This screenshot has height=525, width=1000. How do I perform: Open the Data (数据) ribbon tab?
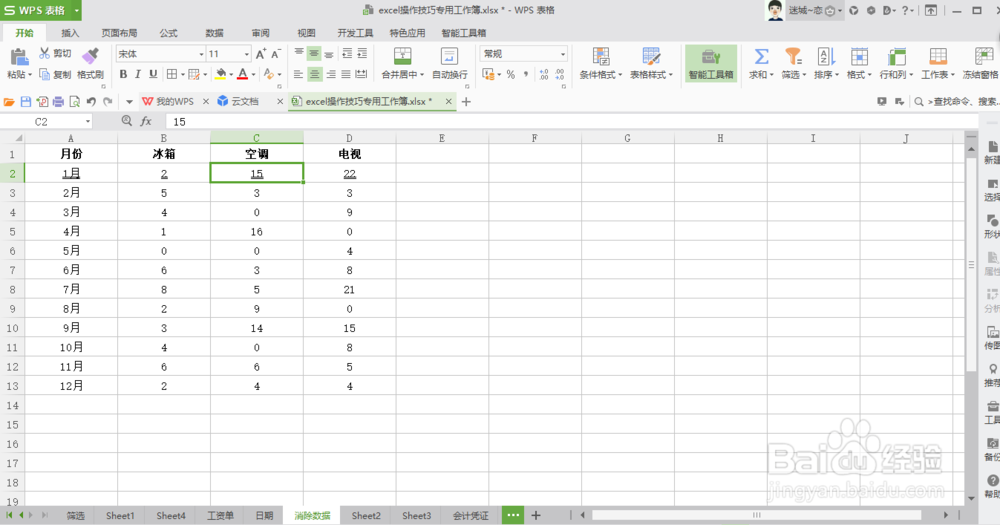click(214, 33)
